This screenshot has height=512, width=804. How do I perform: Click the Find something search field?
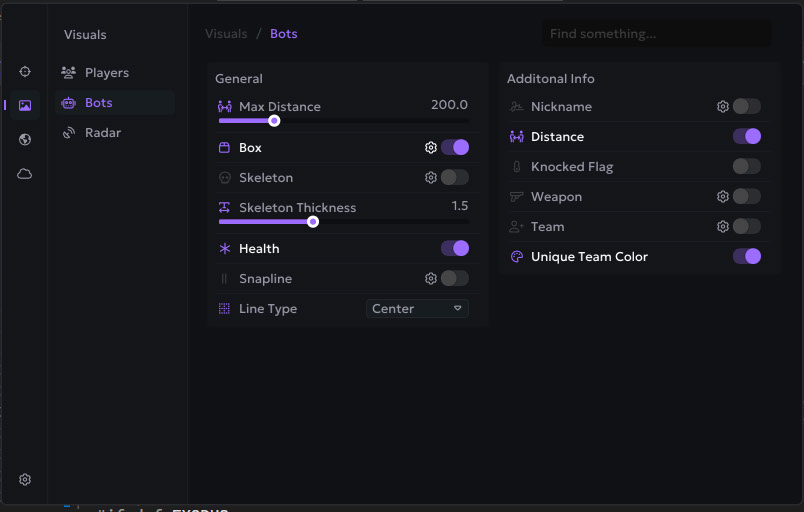(x=656, y=34)
